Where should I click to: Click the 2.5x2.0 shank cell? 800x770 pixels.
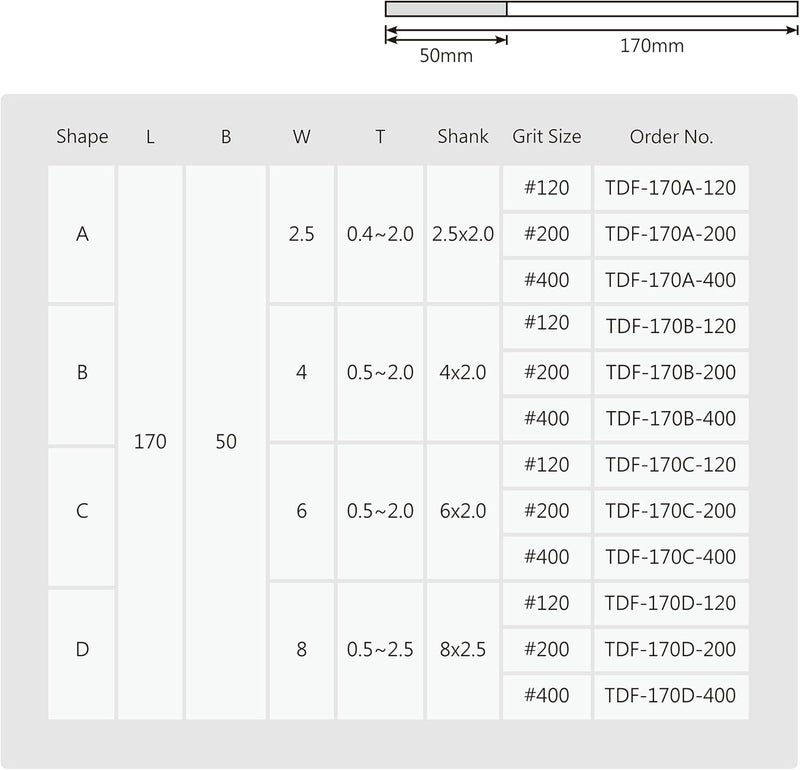pyautogui.click(x=463, y=234)
